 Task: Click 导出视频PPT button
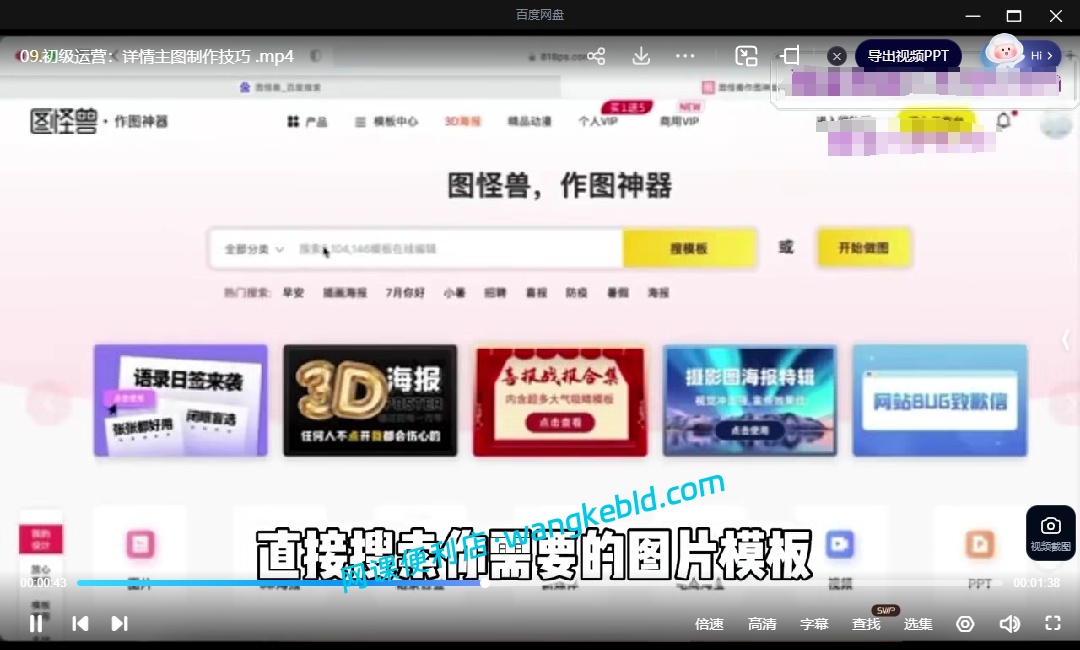(x=908, y=56)
